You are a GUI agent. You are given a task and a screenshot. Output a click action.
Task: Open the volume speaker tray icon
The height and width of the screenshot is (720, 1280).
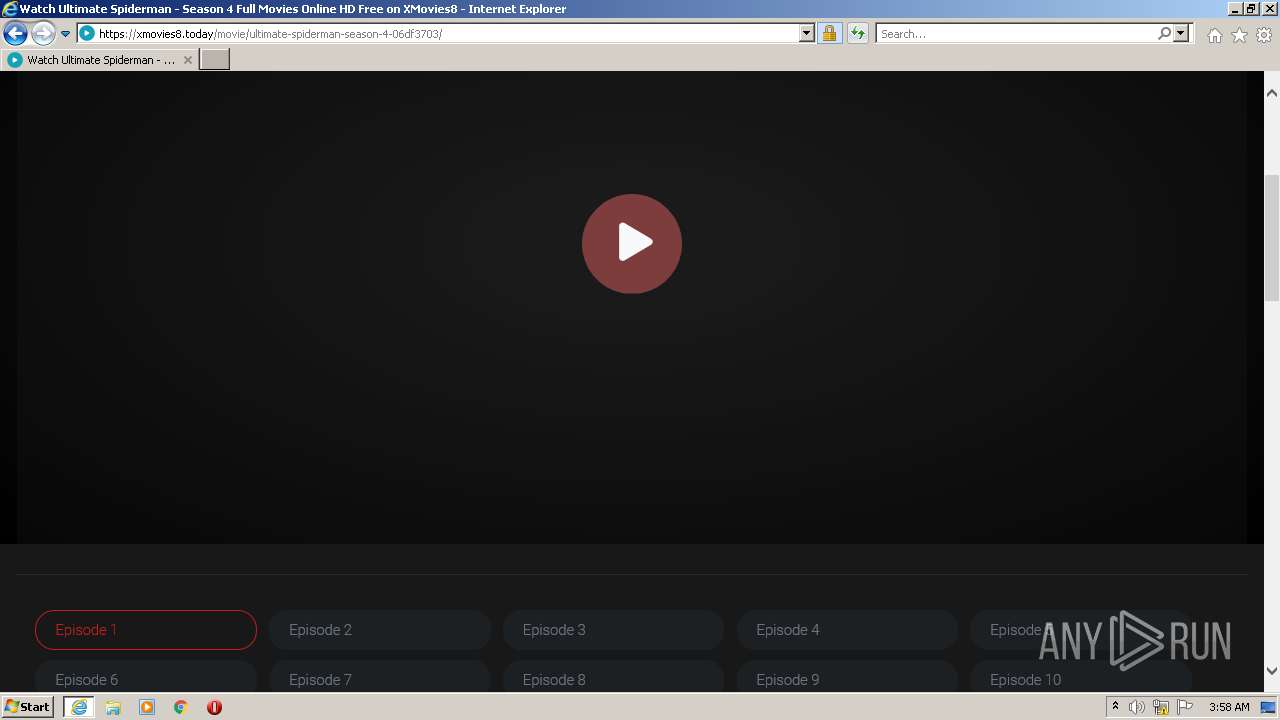tap(1137, 707)
